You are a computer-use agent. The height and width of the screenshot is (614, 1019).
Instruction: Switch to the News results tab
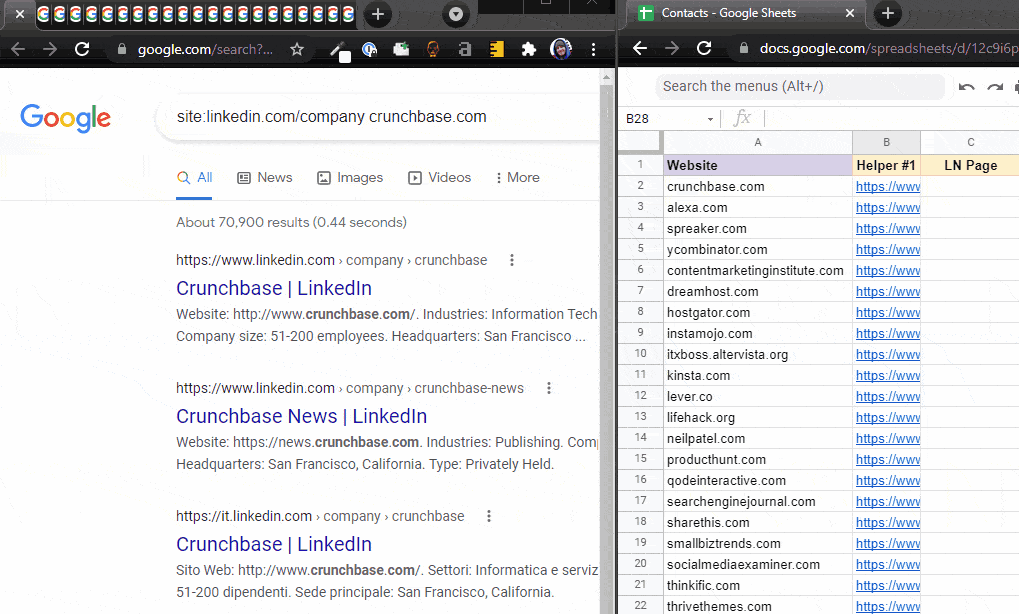264,177
